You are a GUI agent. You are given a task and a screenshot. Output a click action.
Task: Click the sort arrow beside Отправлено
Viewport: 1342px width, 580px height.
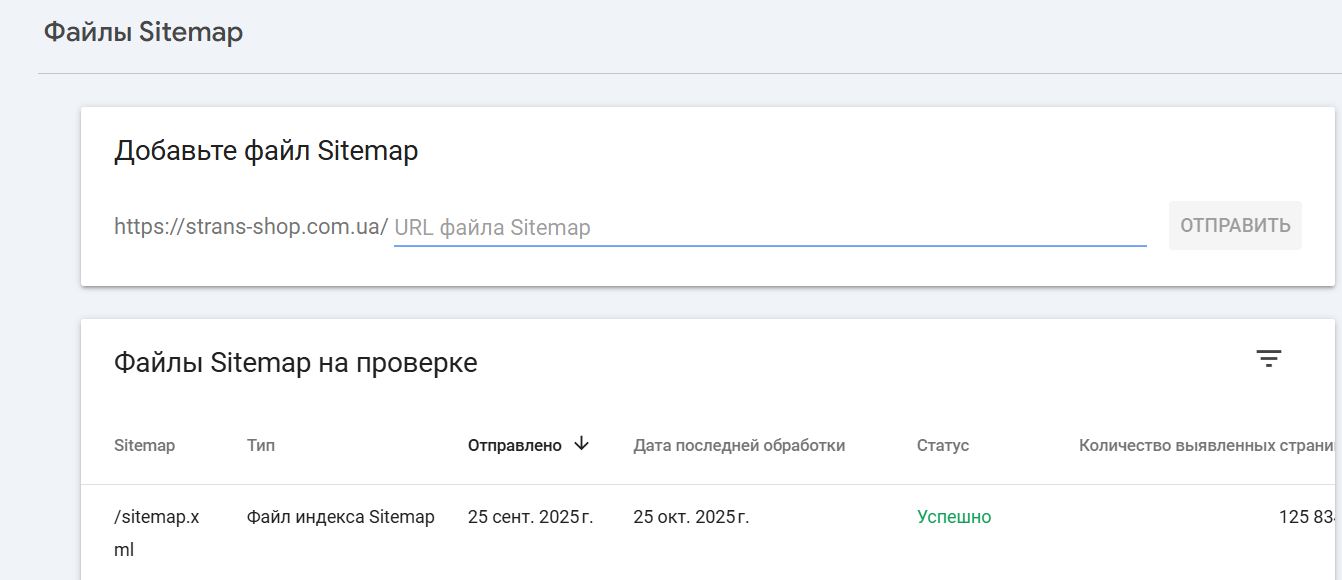point(582,444)
